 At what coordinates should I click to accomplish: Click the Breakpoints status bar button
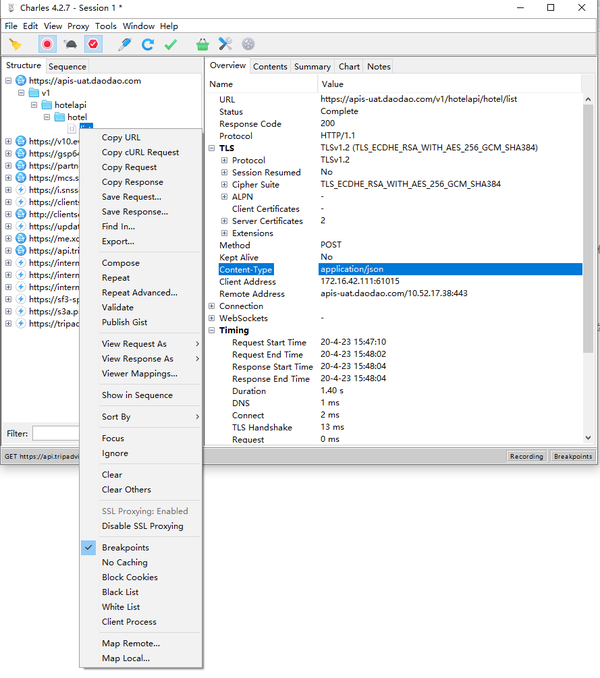click(572, 457)
